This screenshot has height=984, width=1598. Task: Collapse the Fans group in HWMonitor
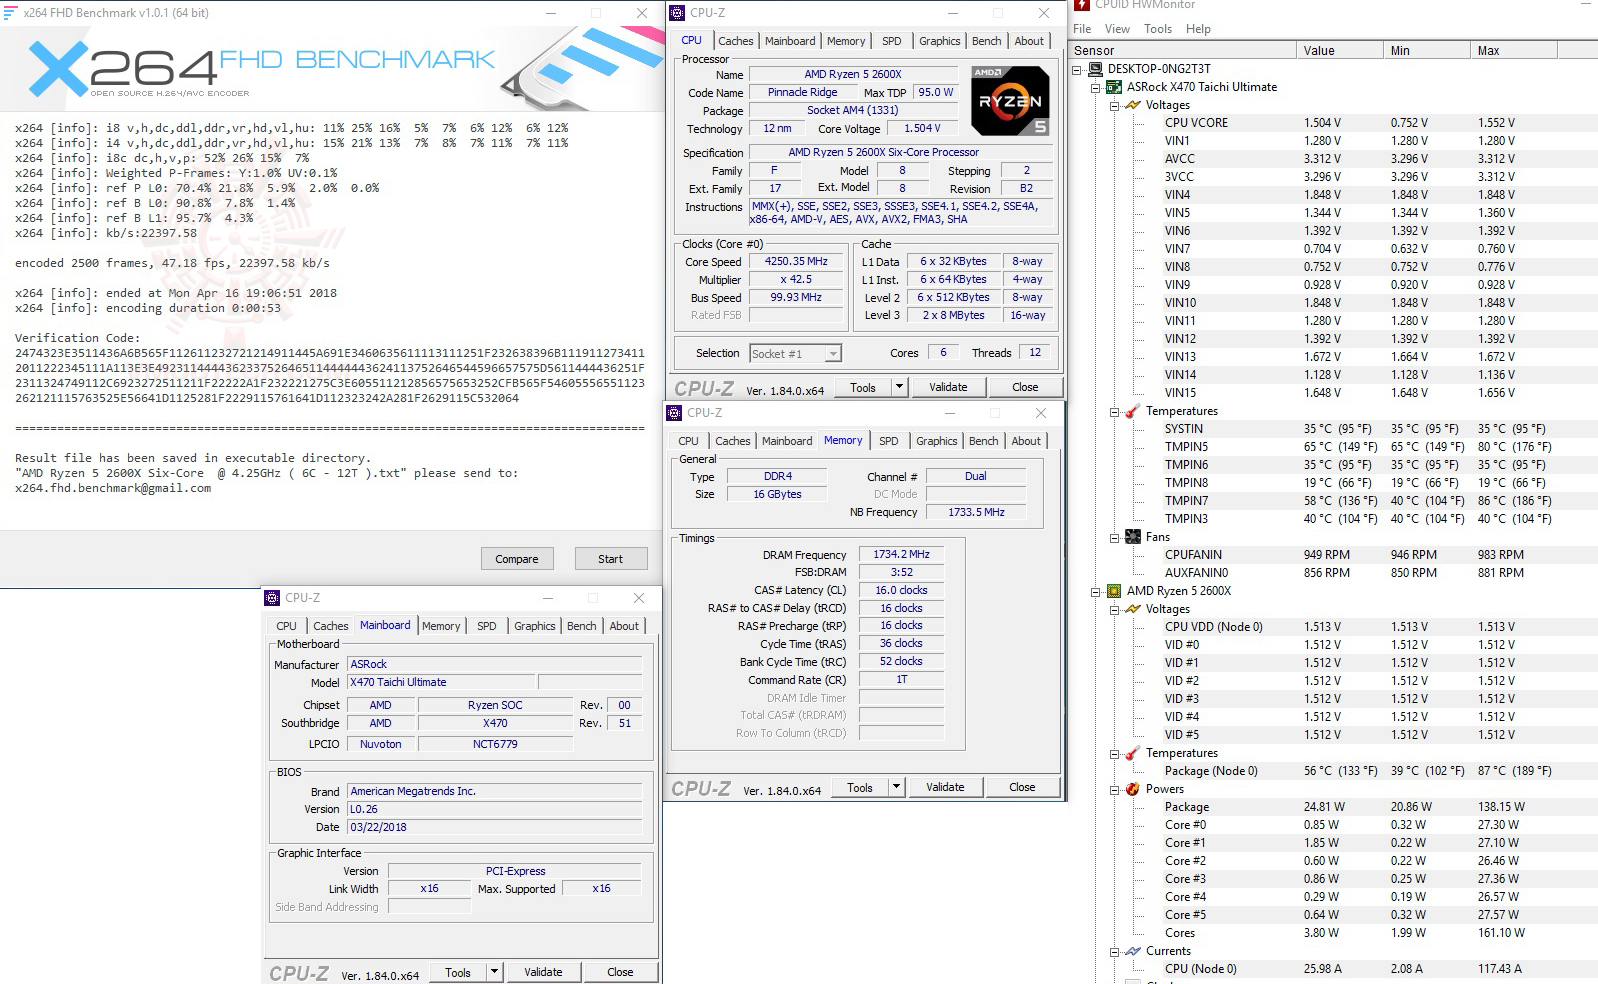(x=1115, y=537)
